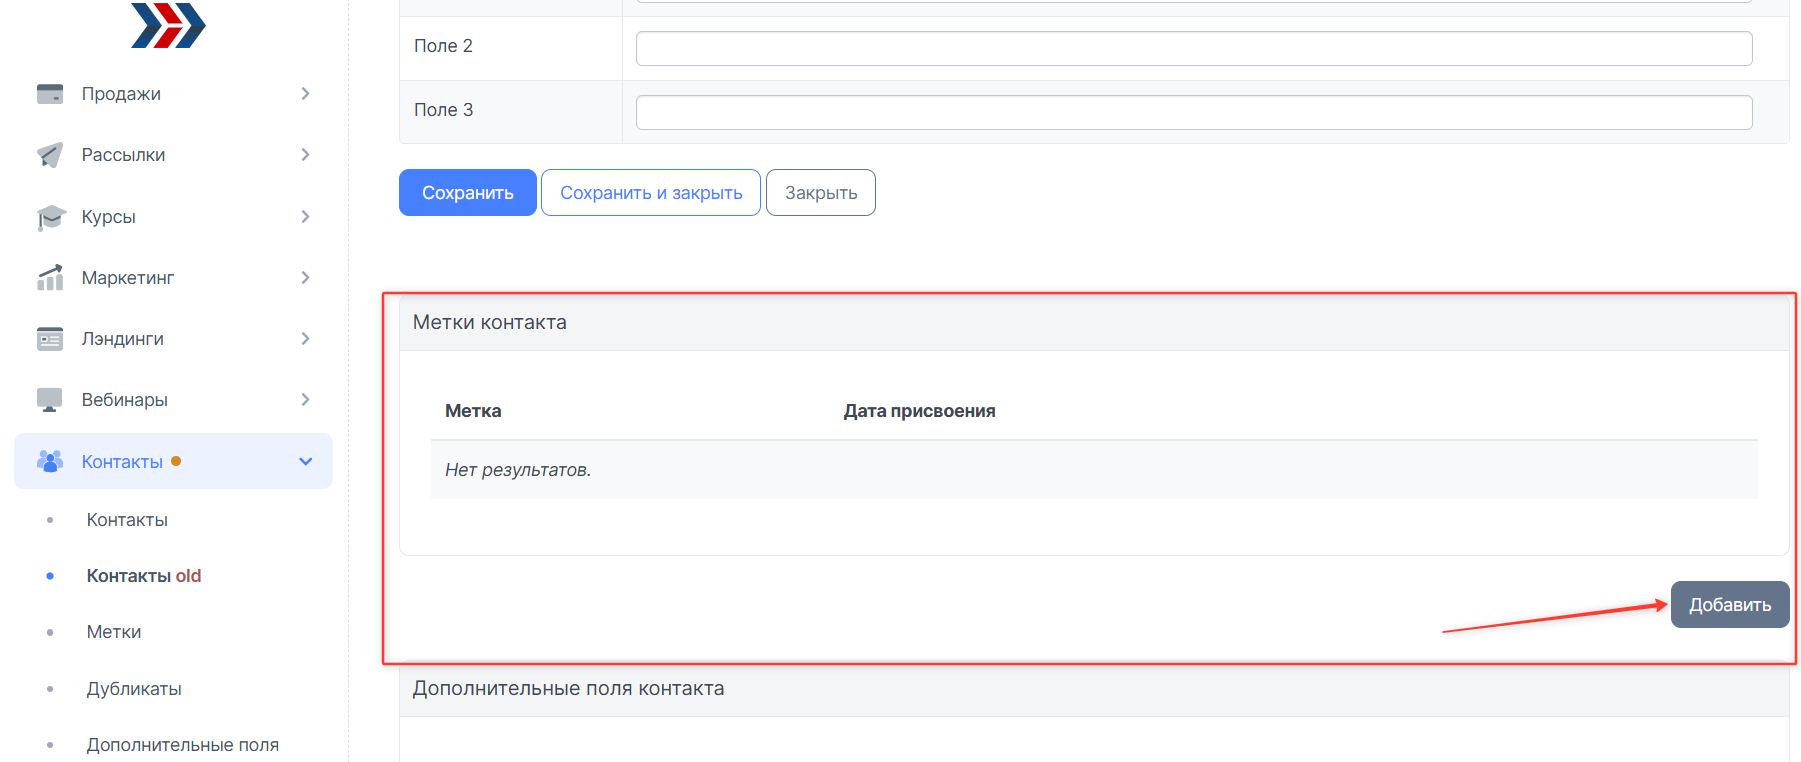
Task: Expand the Продажи menu chevron
Action: [x=305, y=94]
